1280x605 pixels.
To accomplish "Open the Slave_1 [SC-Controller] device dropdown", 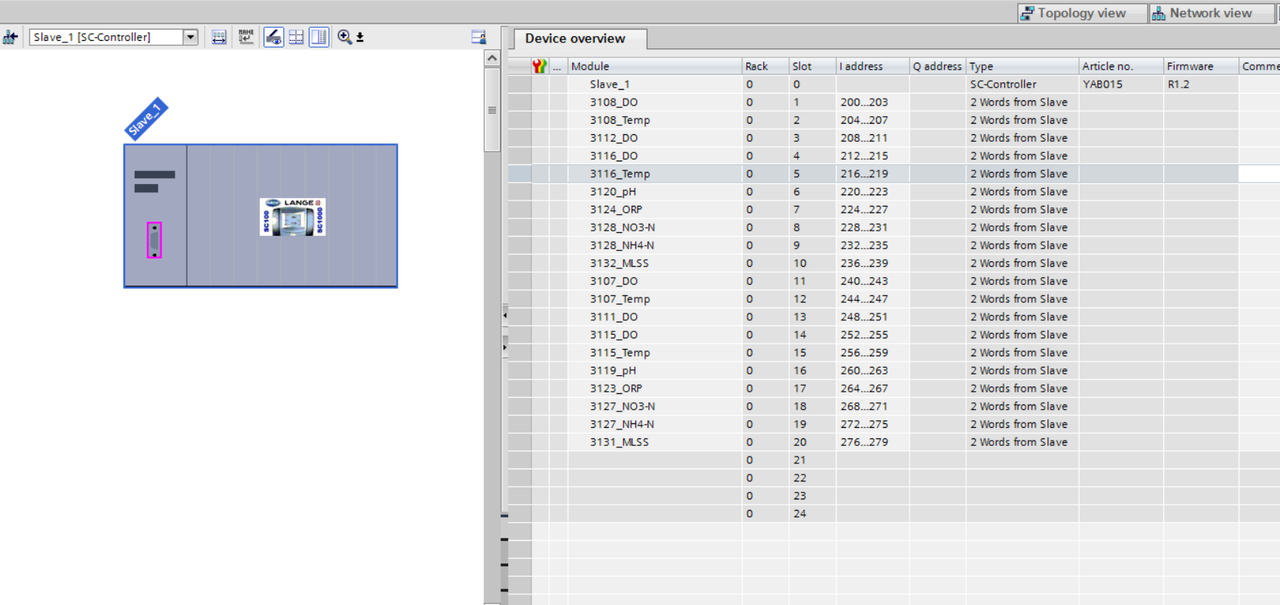I will click(x=190, y=37).
